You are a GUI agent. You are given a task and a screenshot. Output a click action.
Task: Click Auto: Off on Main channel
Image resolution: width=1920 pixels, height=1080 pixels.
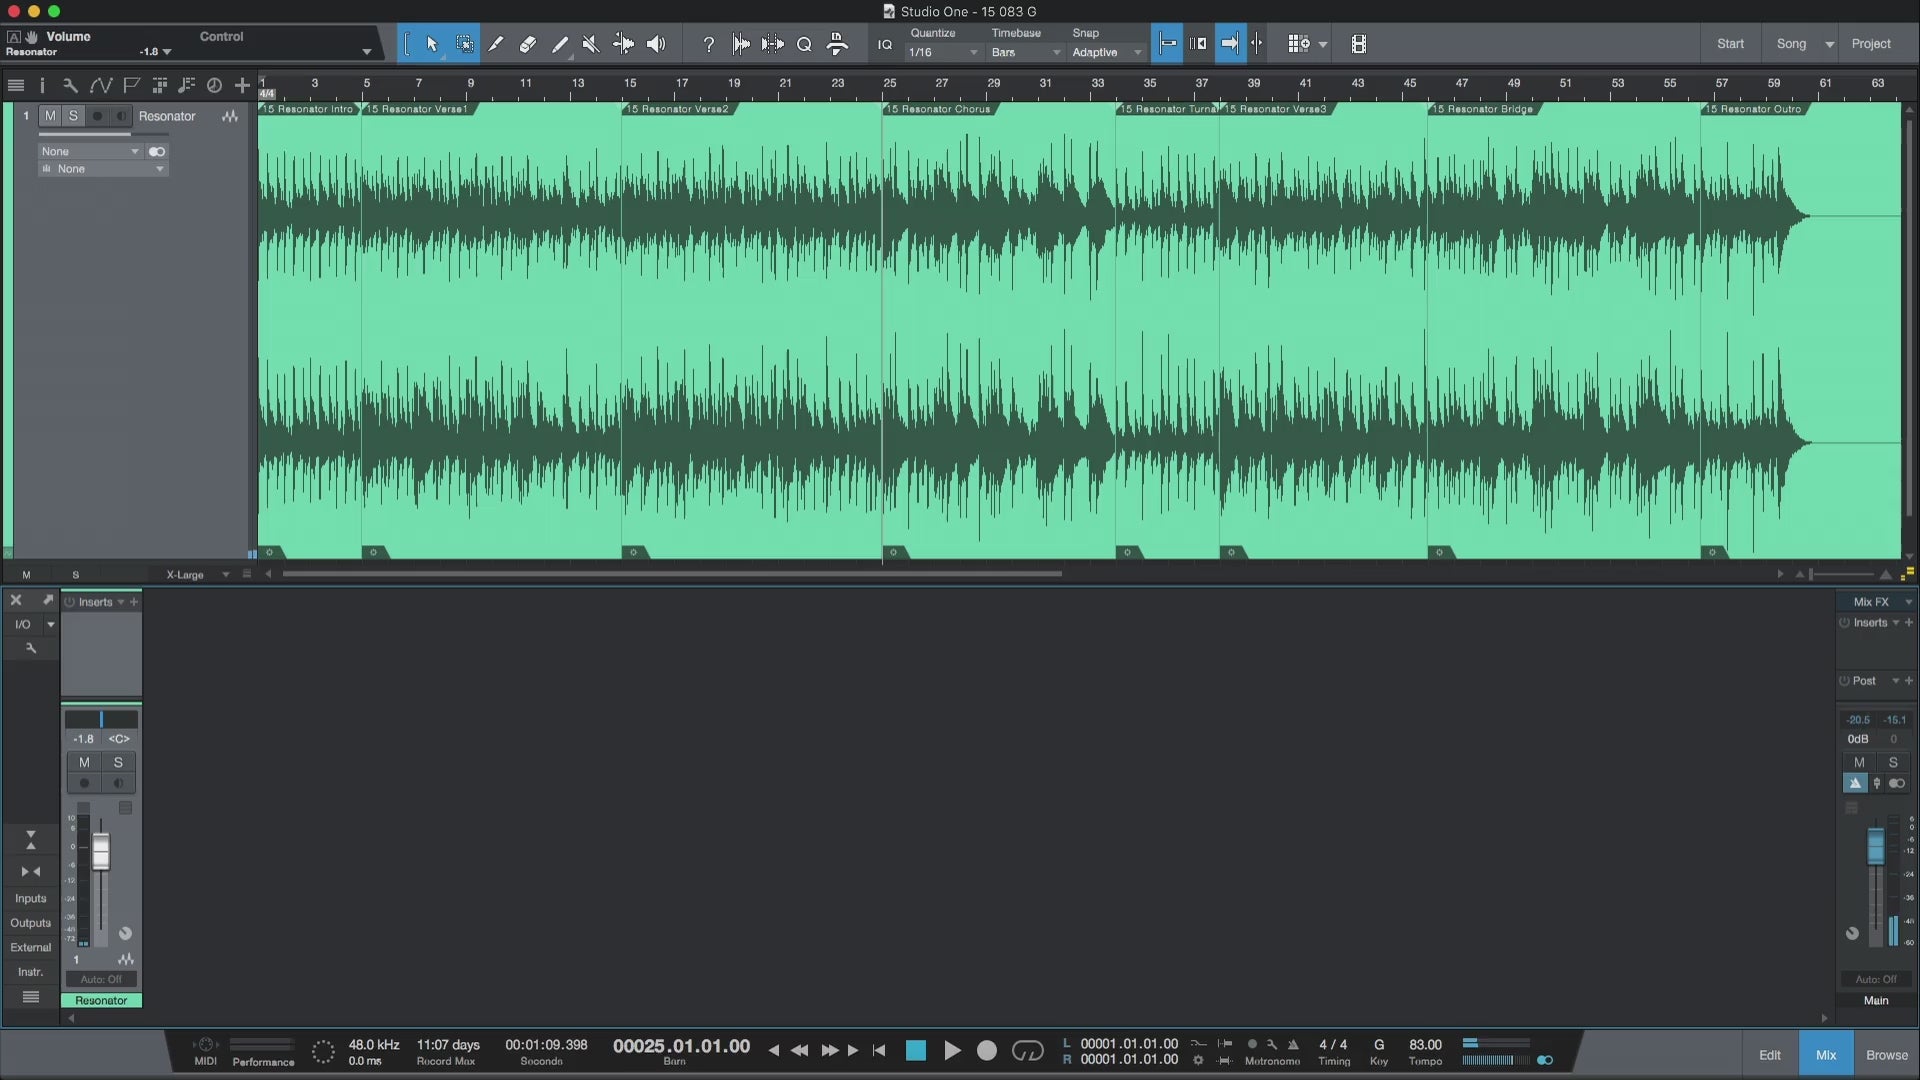pyautogui.click(x=1876, y=979)
